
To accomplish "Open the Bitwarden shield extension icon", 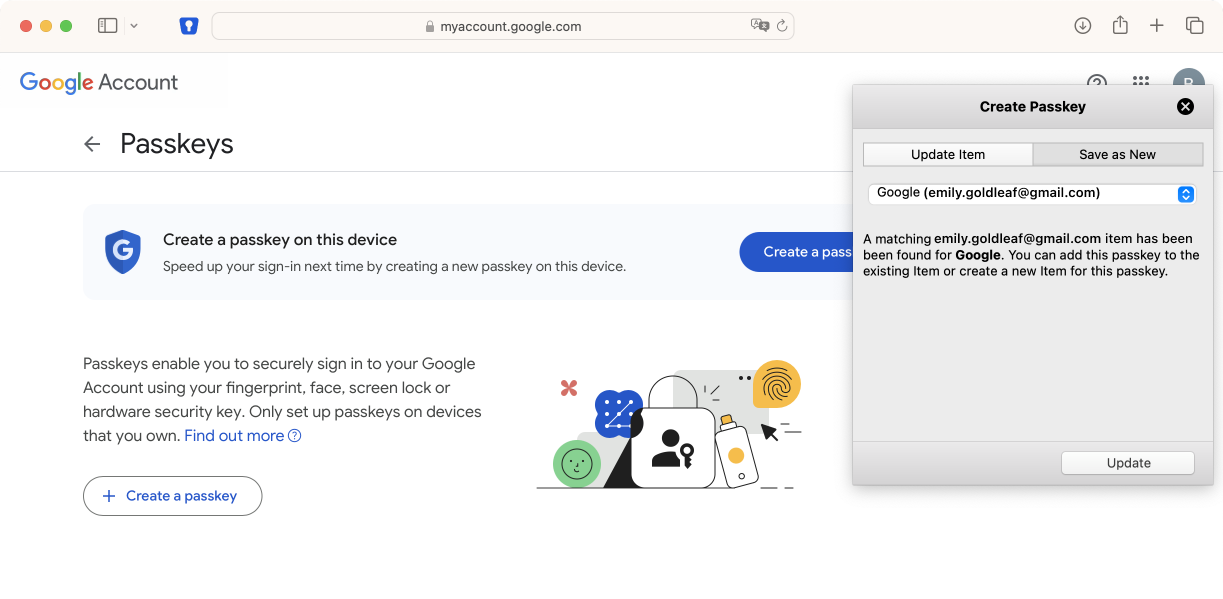I will click(189, 26).
